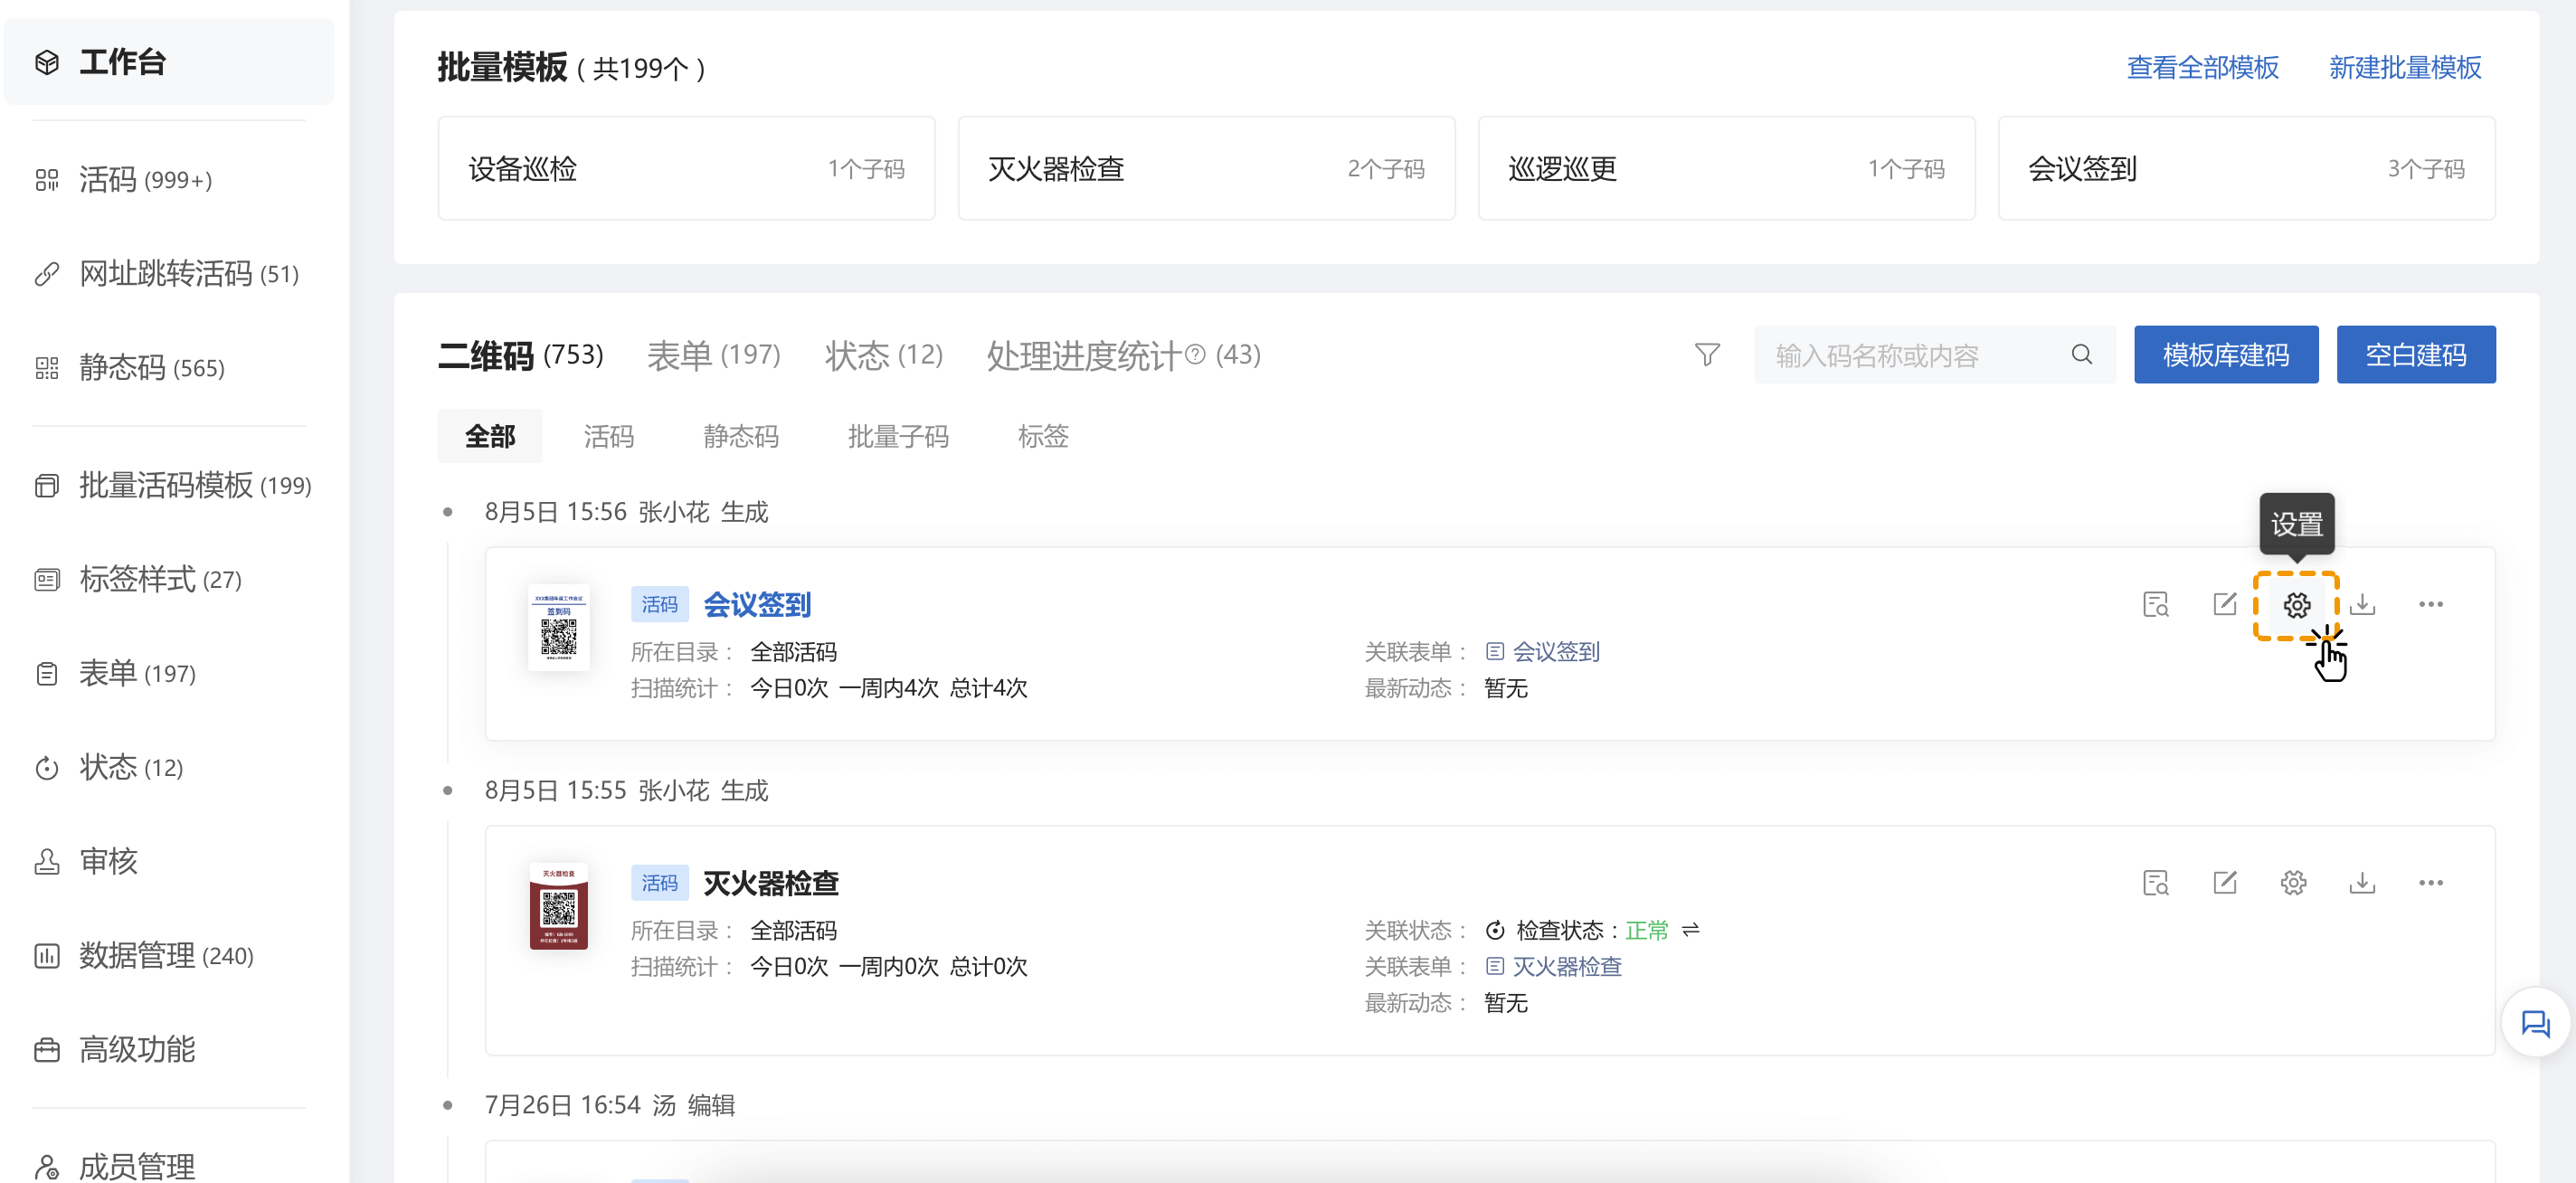
Task: Open more options for 会议签到
Action: click(x=2430, y=604)
